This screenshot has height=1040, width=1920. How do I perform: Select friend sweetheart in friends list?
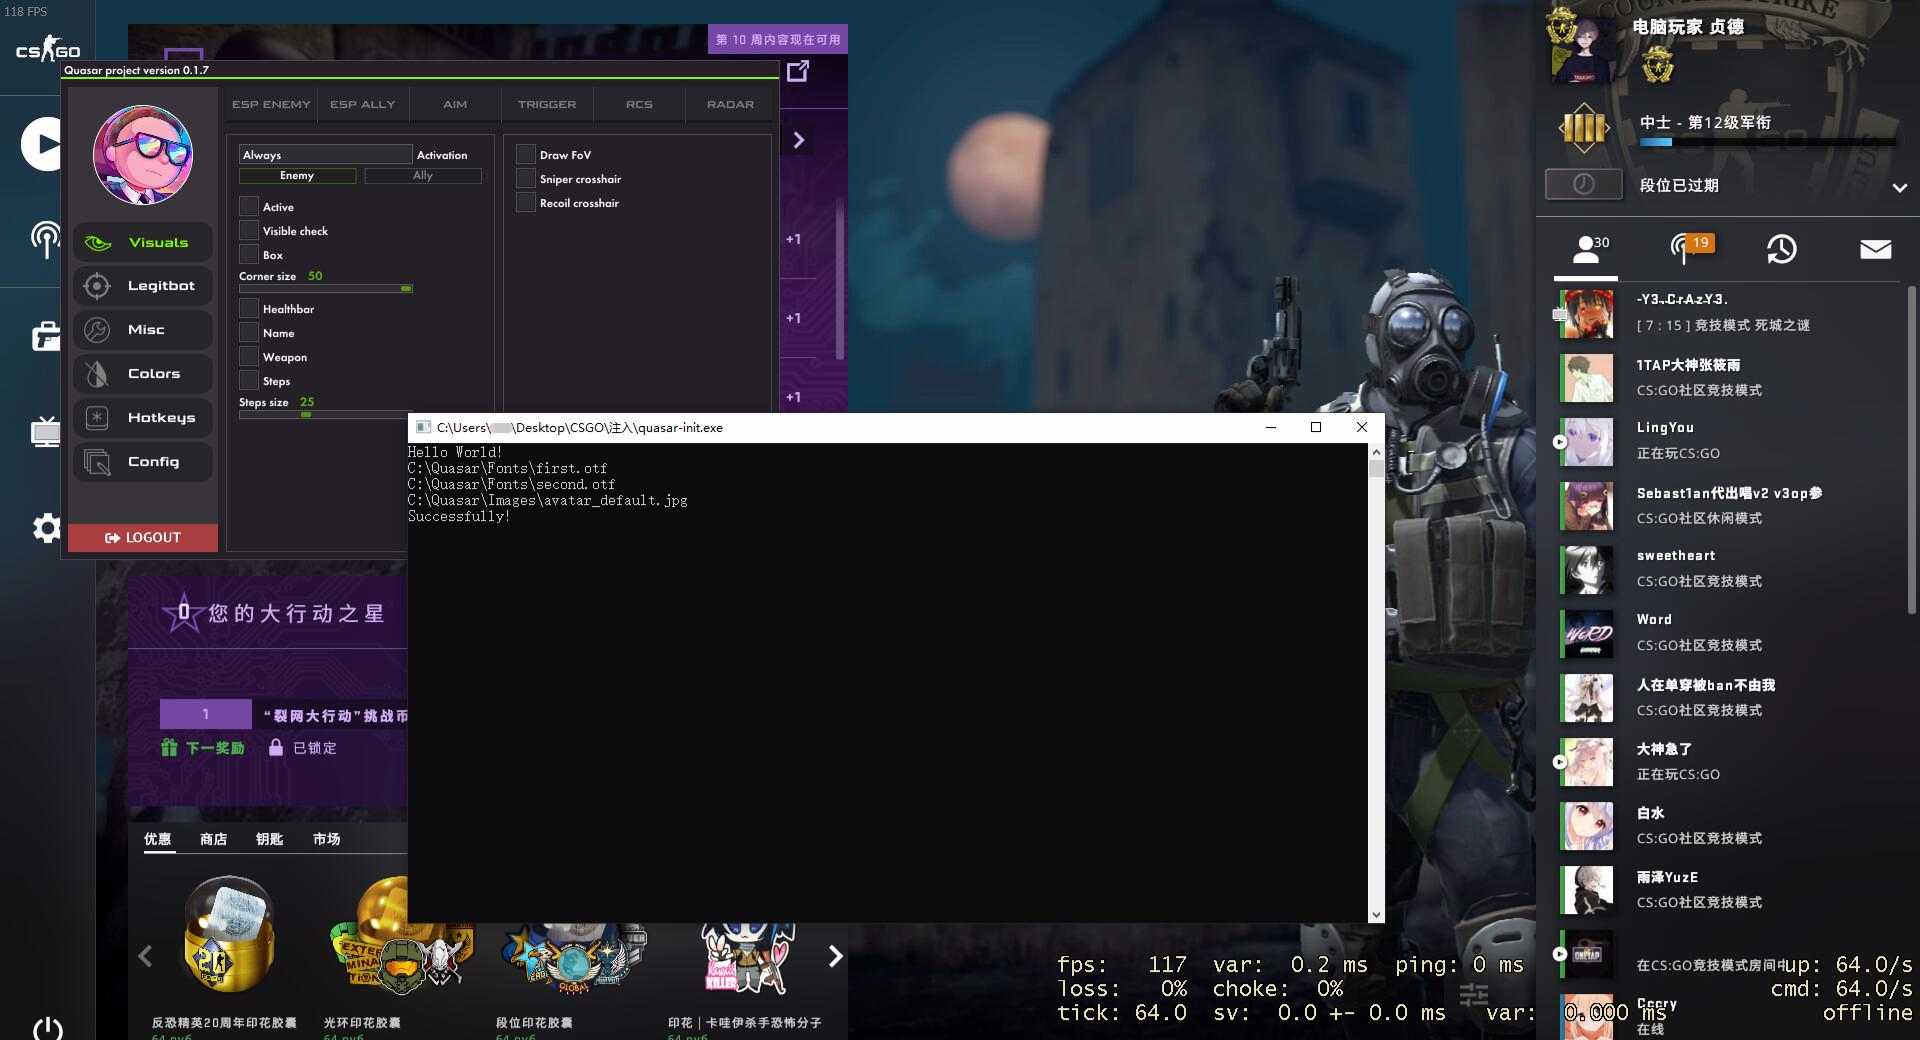coord(1730,569)
